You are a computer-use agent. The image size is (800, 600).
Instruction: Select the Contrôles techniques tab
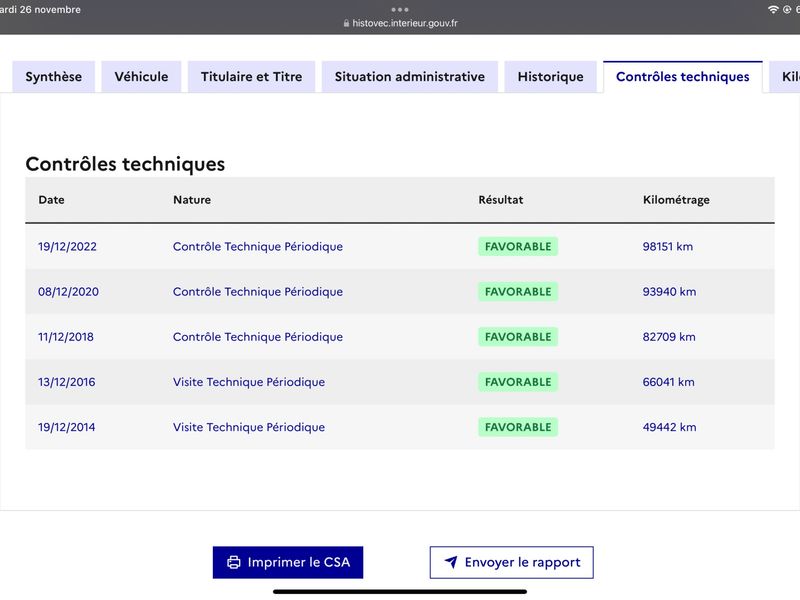[x=683, y=77]
